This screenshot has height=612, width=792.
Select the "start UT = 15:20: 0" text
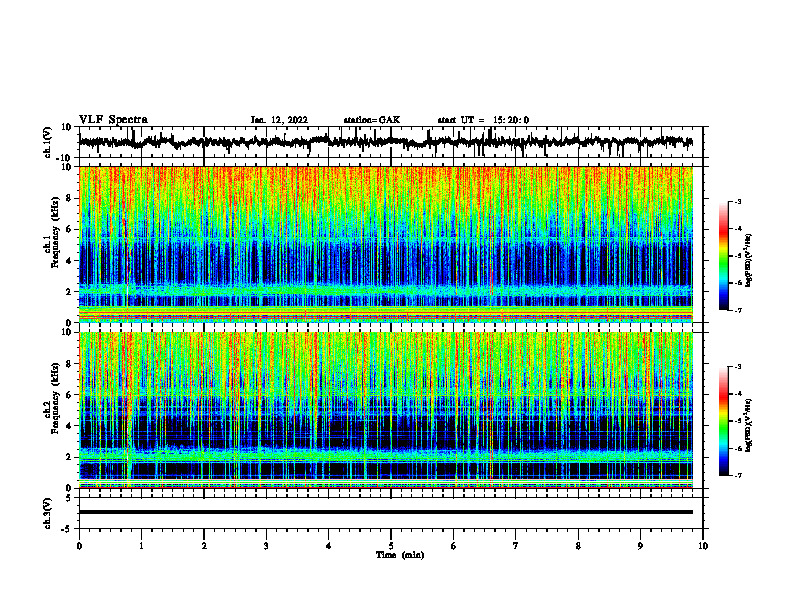click(483, 120)
